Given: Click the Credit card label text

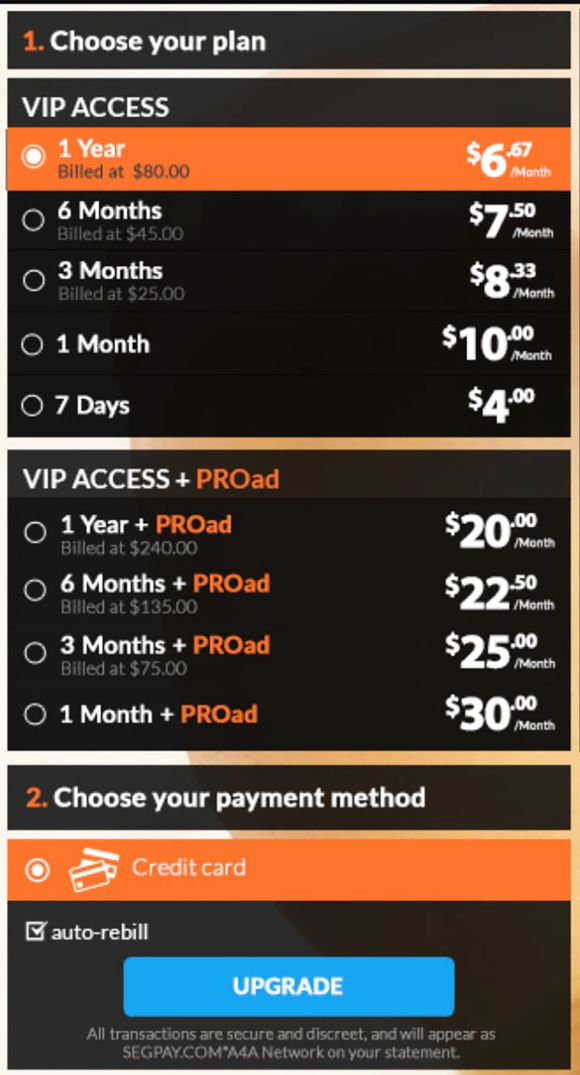Looking at the screenshot, I should click(x=189, y=868).
